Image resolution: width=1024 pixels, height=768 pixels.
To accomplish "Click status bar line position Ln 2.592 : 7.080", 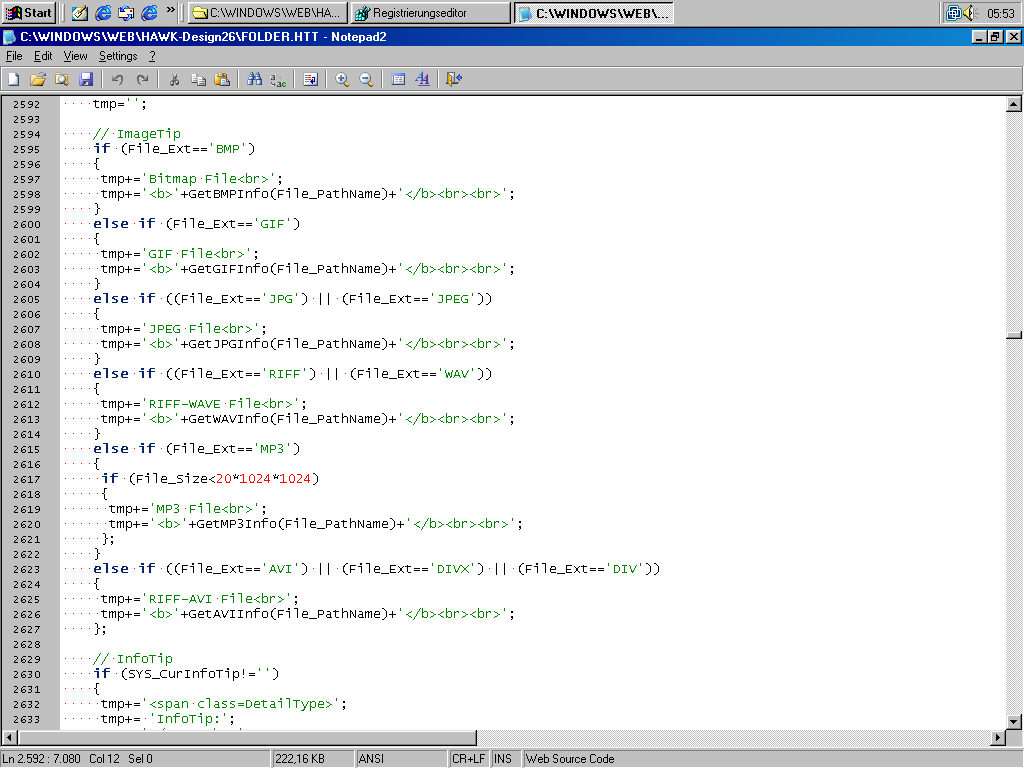I will point(42,759).
